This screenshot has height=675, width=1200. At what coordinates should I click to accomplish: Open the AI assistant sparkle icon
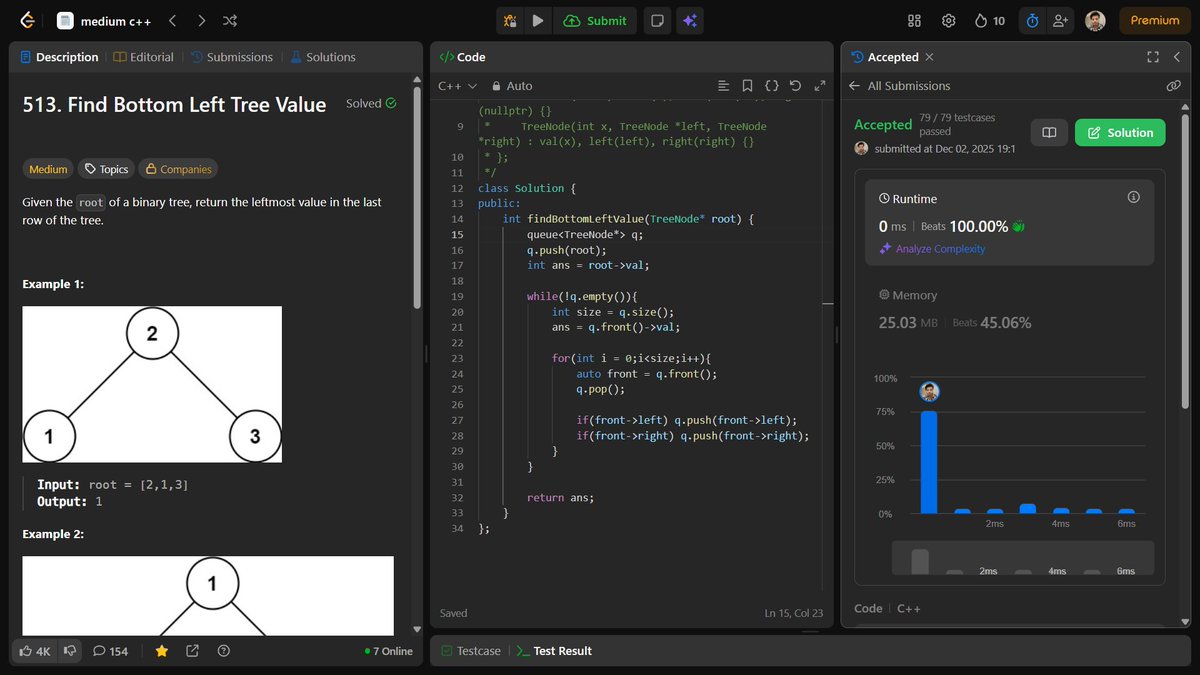(690, 20)
